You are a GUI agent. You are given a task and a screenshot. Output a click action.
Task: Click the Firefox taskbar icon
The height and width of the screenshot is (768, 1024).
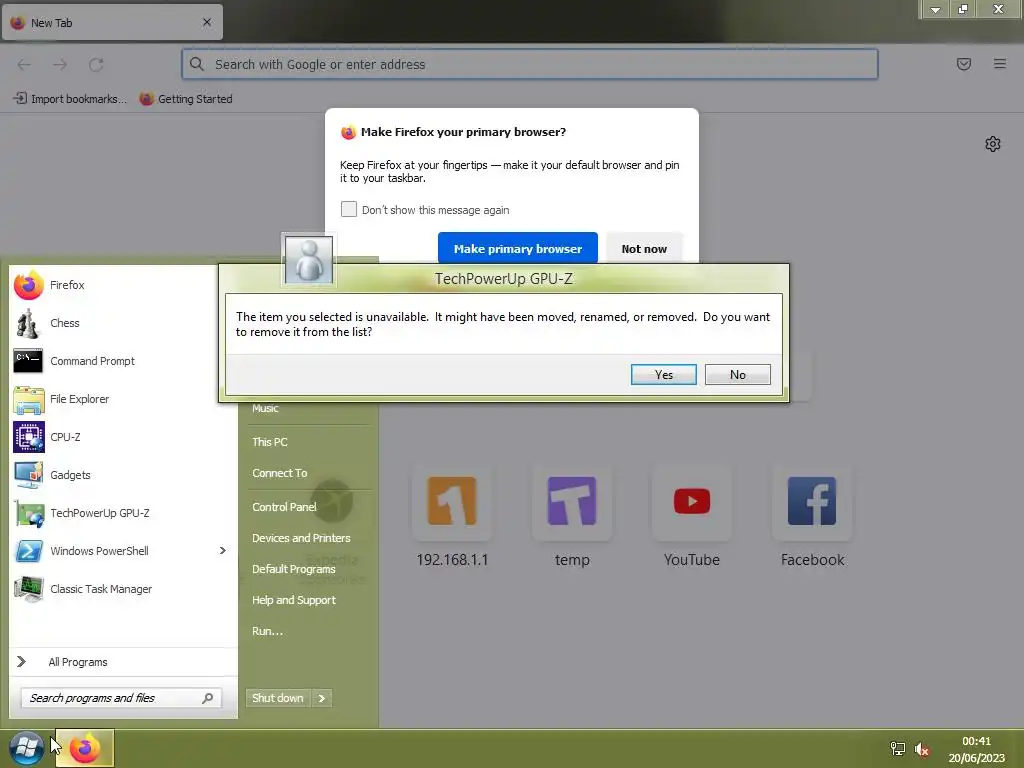pyautogui.click(x=85, y=748)
